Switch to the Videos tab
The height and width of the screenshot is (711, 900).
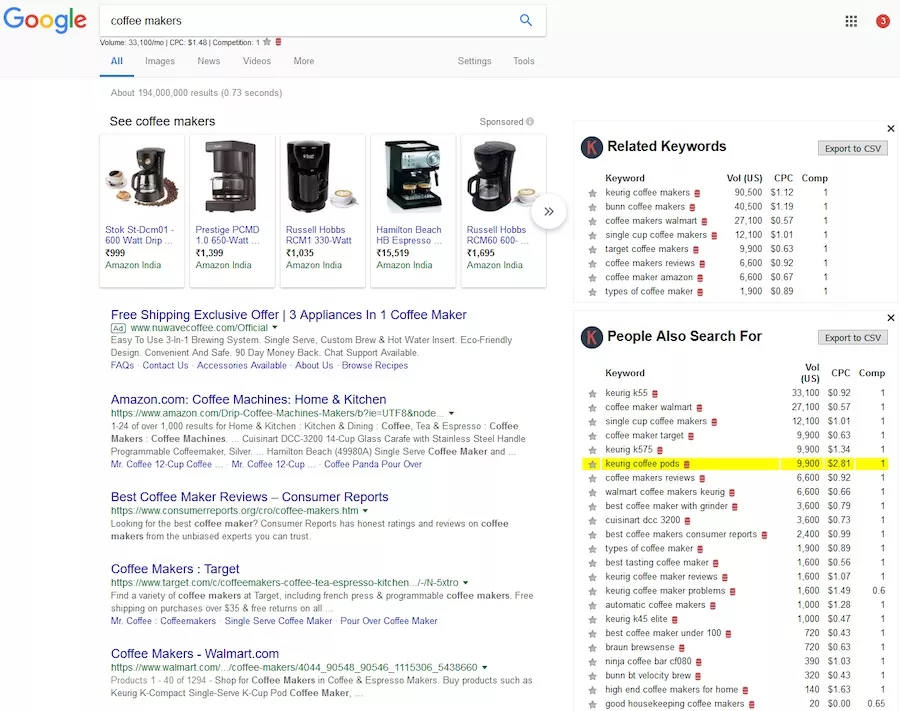tap(257, 61)
